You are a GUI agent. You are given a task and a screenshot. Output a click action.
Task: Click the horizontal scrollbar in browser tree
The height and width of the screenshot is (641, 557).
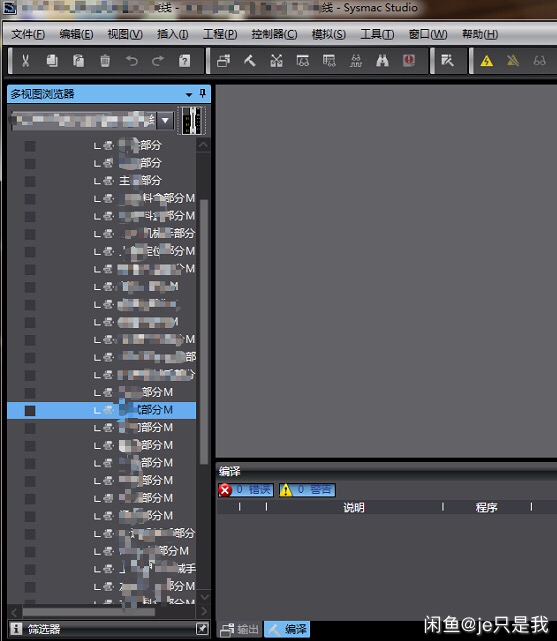pos(89,612)
